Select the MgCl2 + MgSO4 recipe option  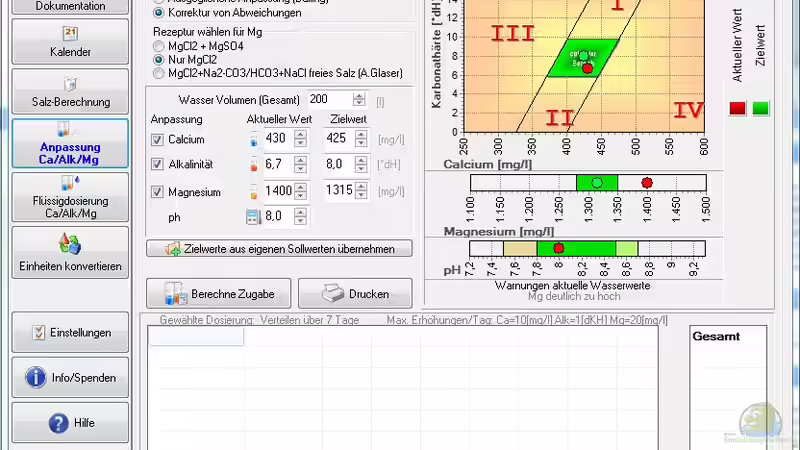158,47
